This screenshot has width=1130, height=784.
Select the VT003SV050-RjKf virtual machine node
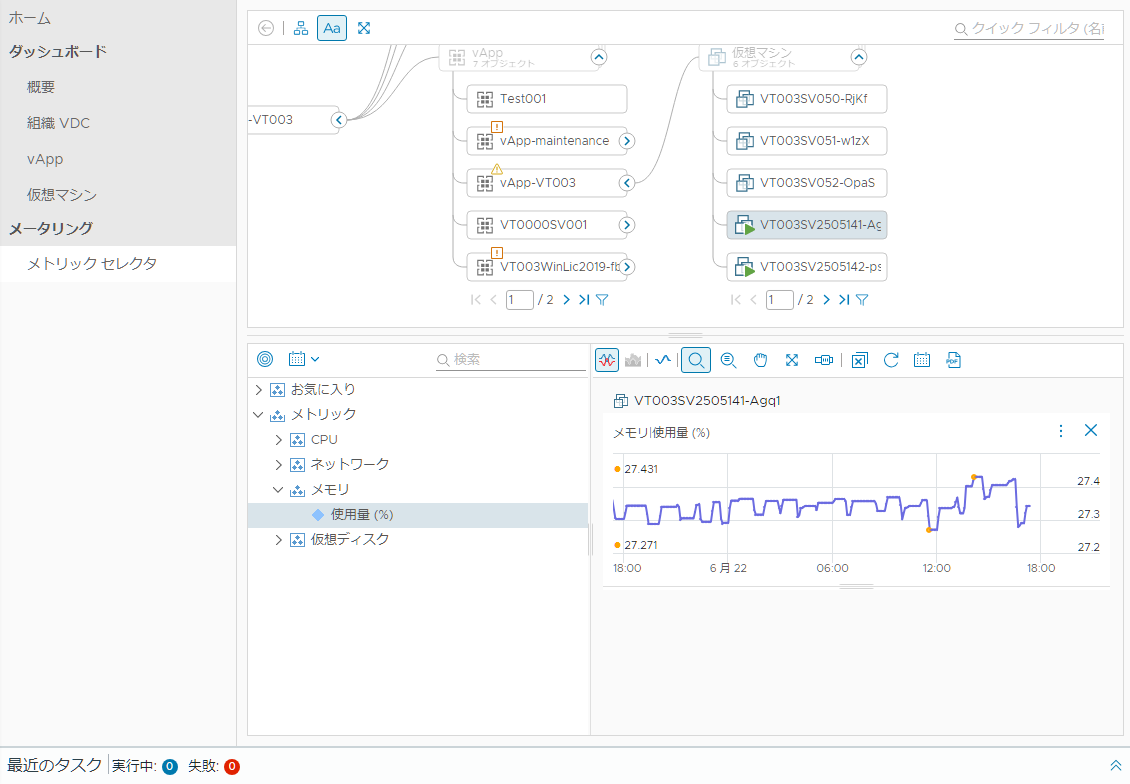(806, 99)
